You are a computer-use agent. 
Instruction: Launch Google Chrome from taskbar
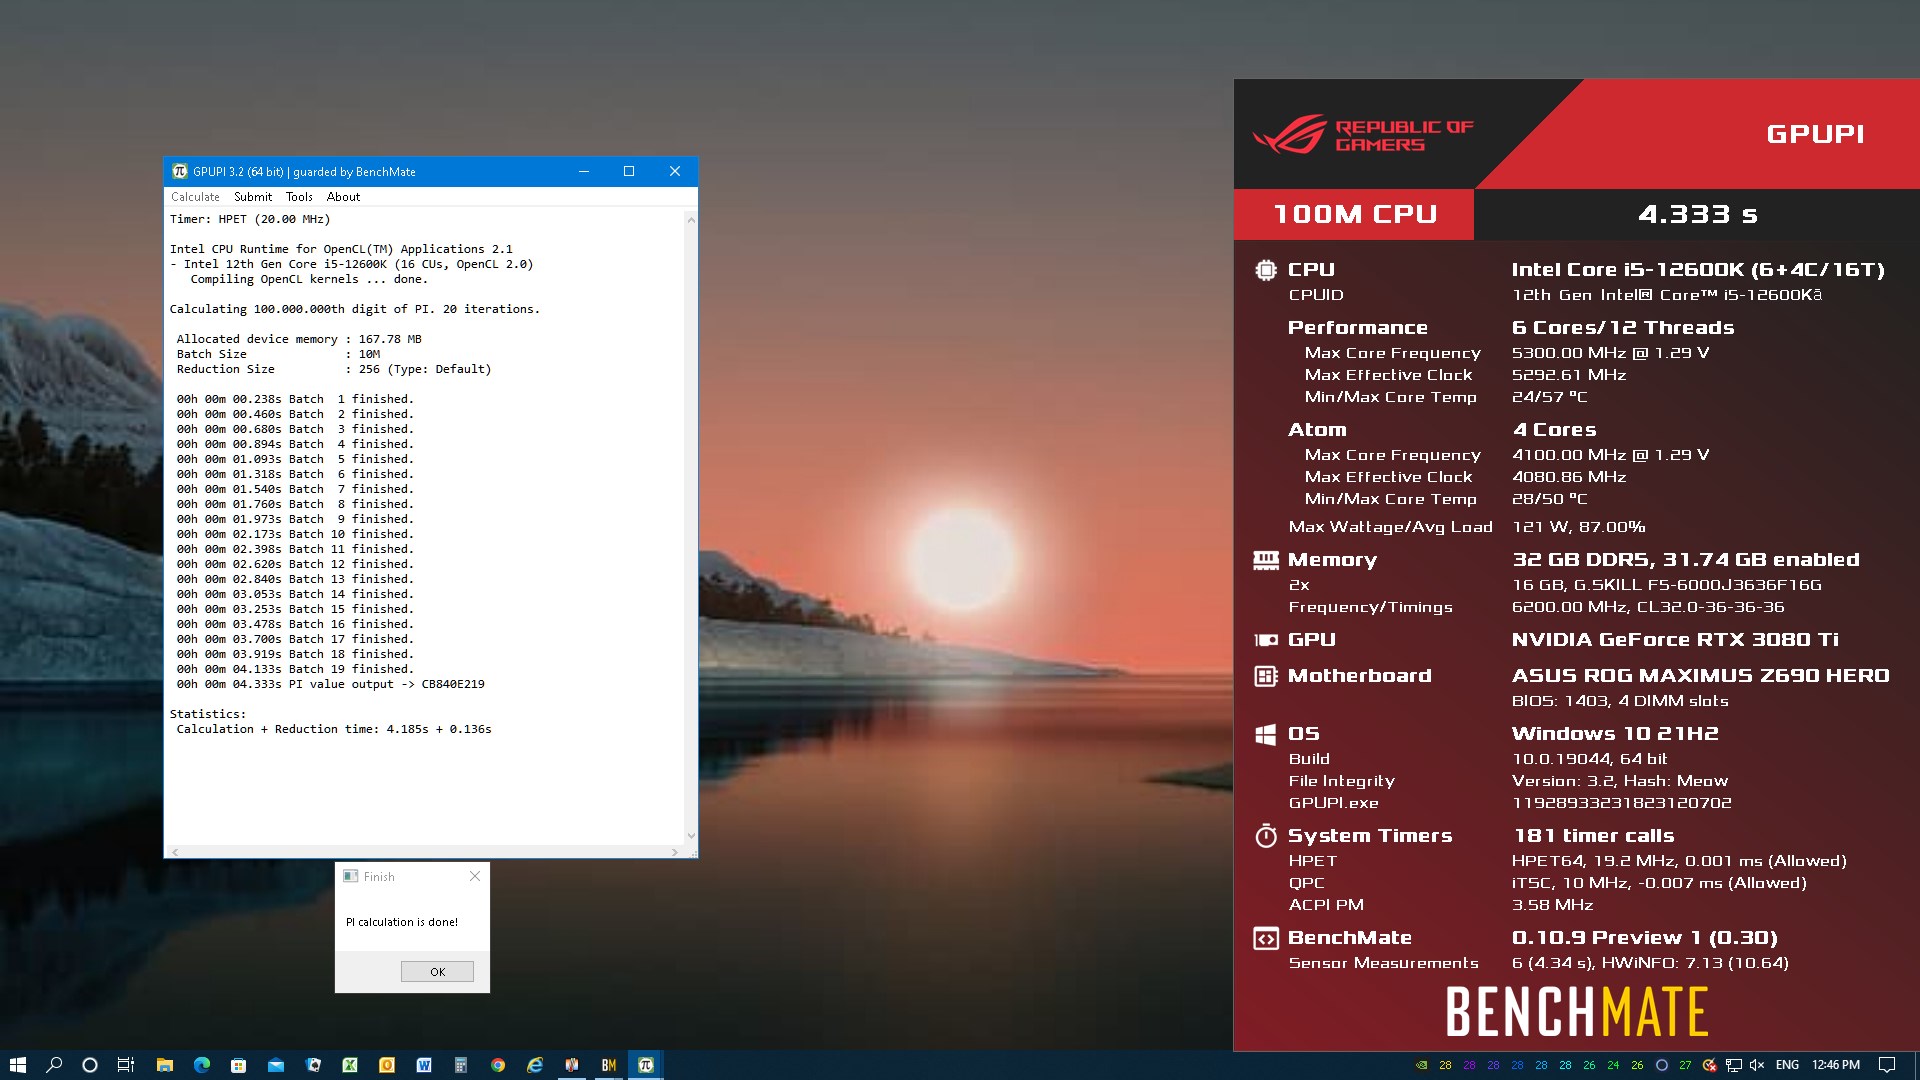[x=497, y=1065]
